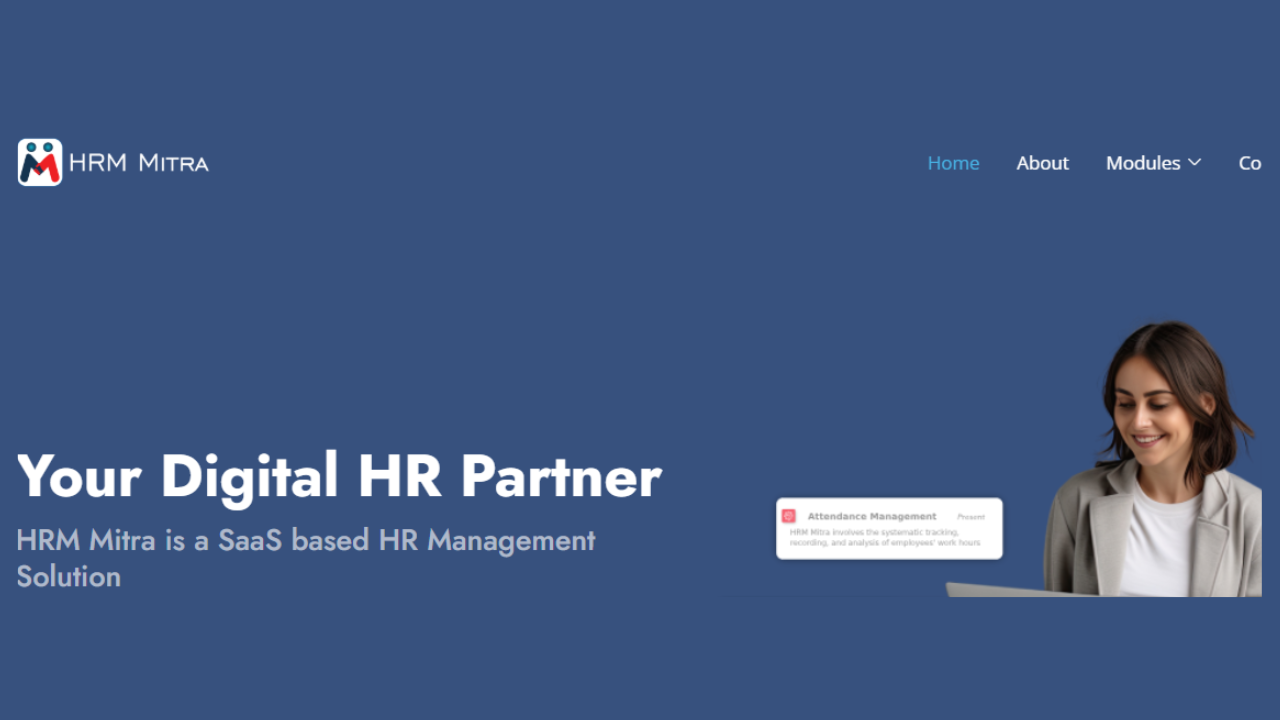Click the word Digital in the headline
This screenshot has height=720, width=1280.
(249, 476)
